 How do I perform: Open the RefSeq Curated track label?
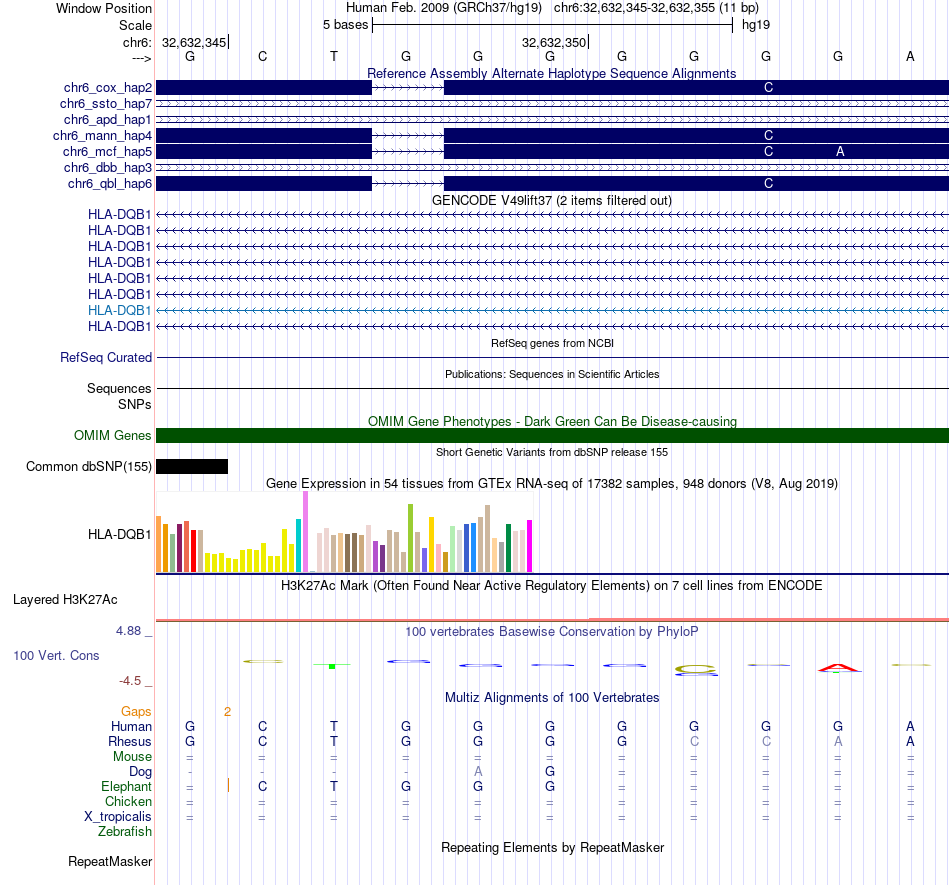coord(106,357)
